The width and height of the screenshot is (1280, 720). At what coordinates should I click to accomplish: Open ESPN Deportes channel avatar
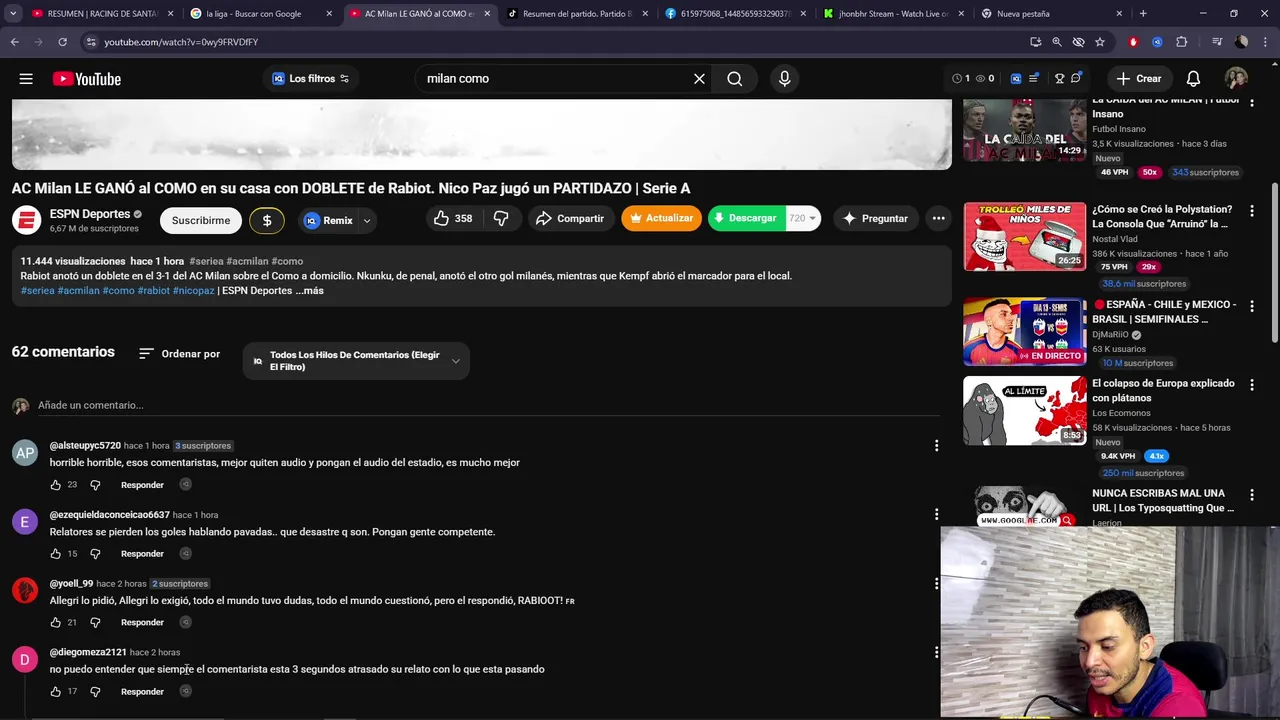[27, 220]
